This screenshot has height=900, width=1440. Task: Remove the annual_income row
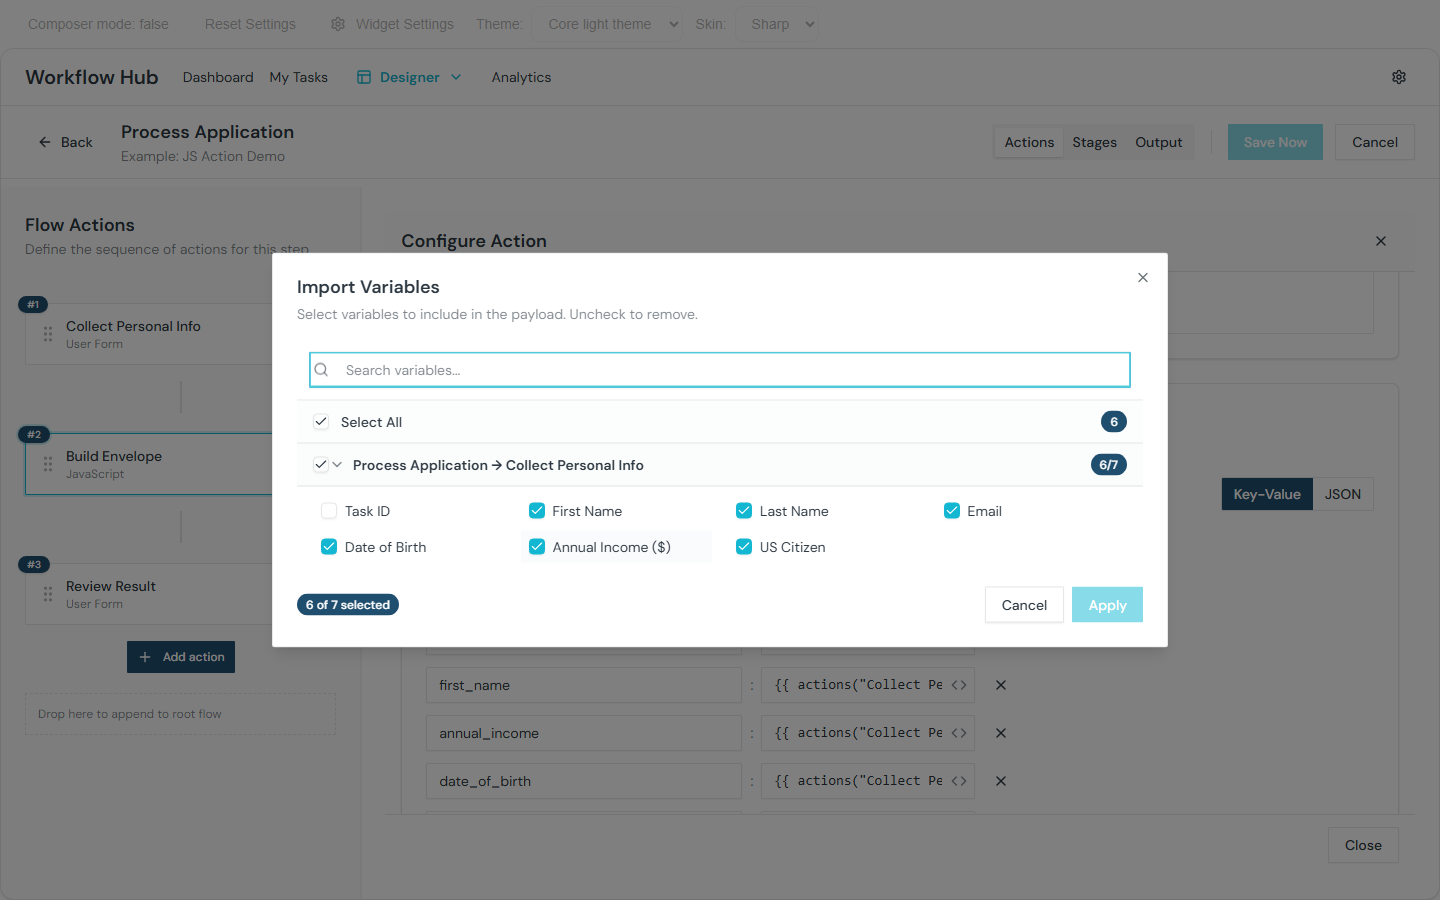(x=1001, y=733)
